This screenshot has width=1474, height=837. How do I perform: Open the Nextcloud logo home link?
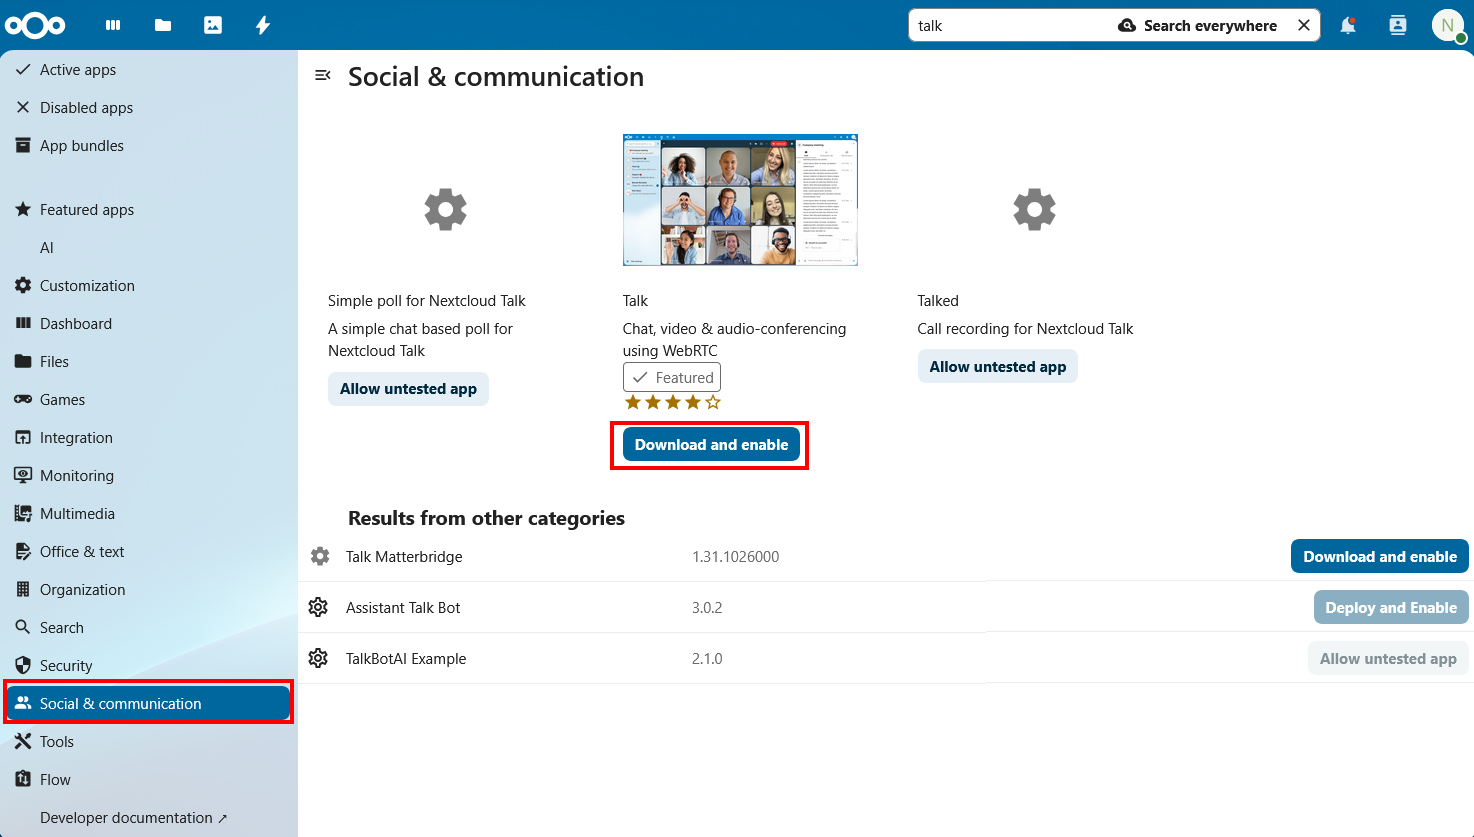tap(35, 25)
